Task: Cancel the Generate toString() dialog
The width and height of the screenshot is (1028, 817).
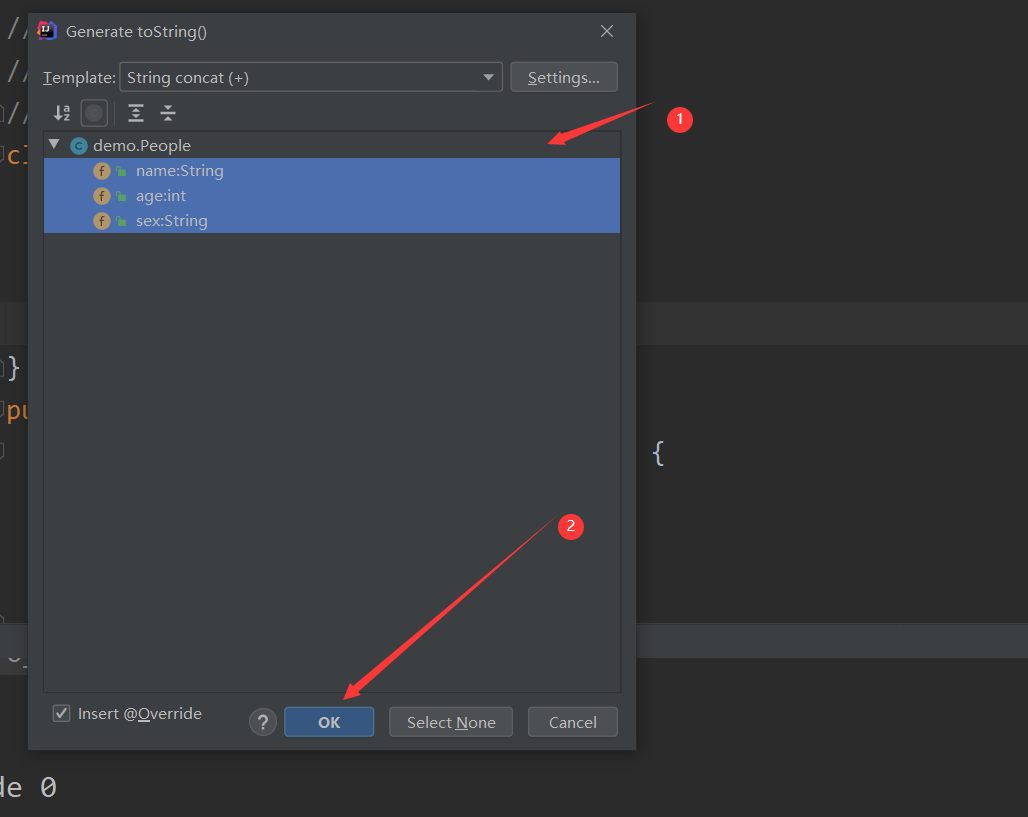Action: tap(573, 722)
